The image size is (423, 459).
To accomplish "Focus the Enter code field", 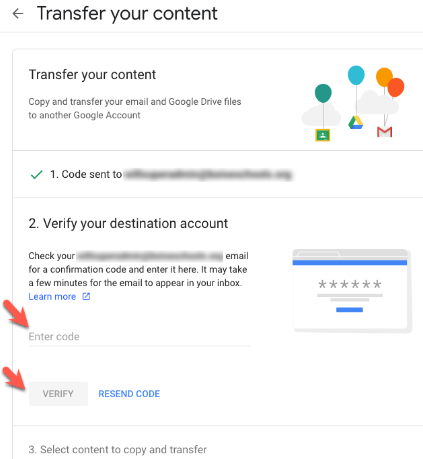I will pyautogui.click(x=140, y=337).
